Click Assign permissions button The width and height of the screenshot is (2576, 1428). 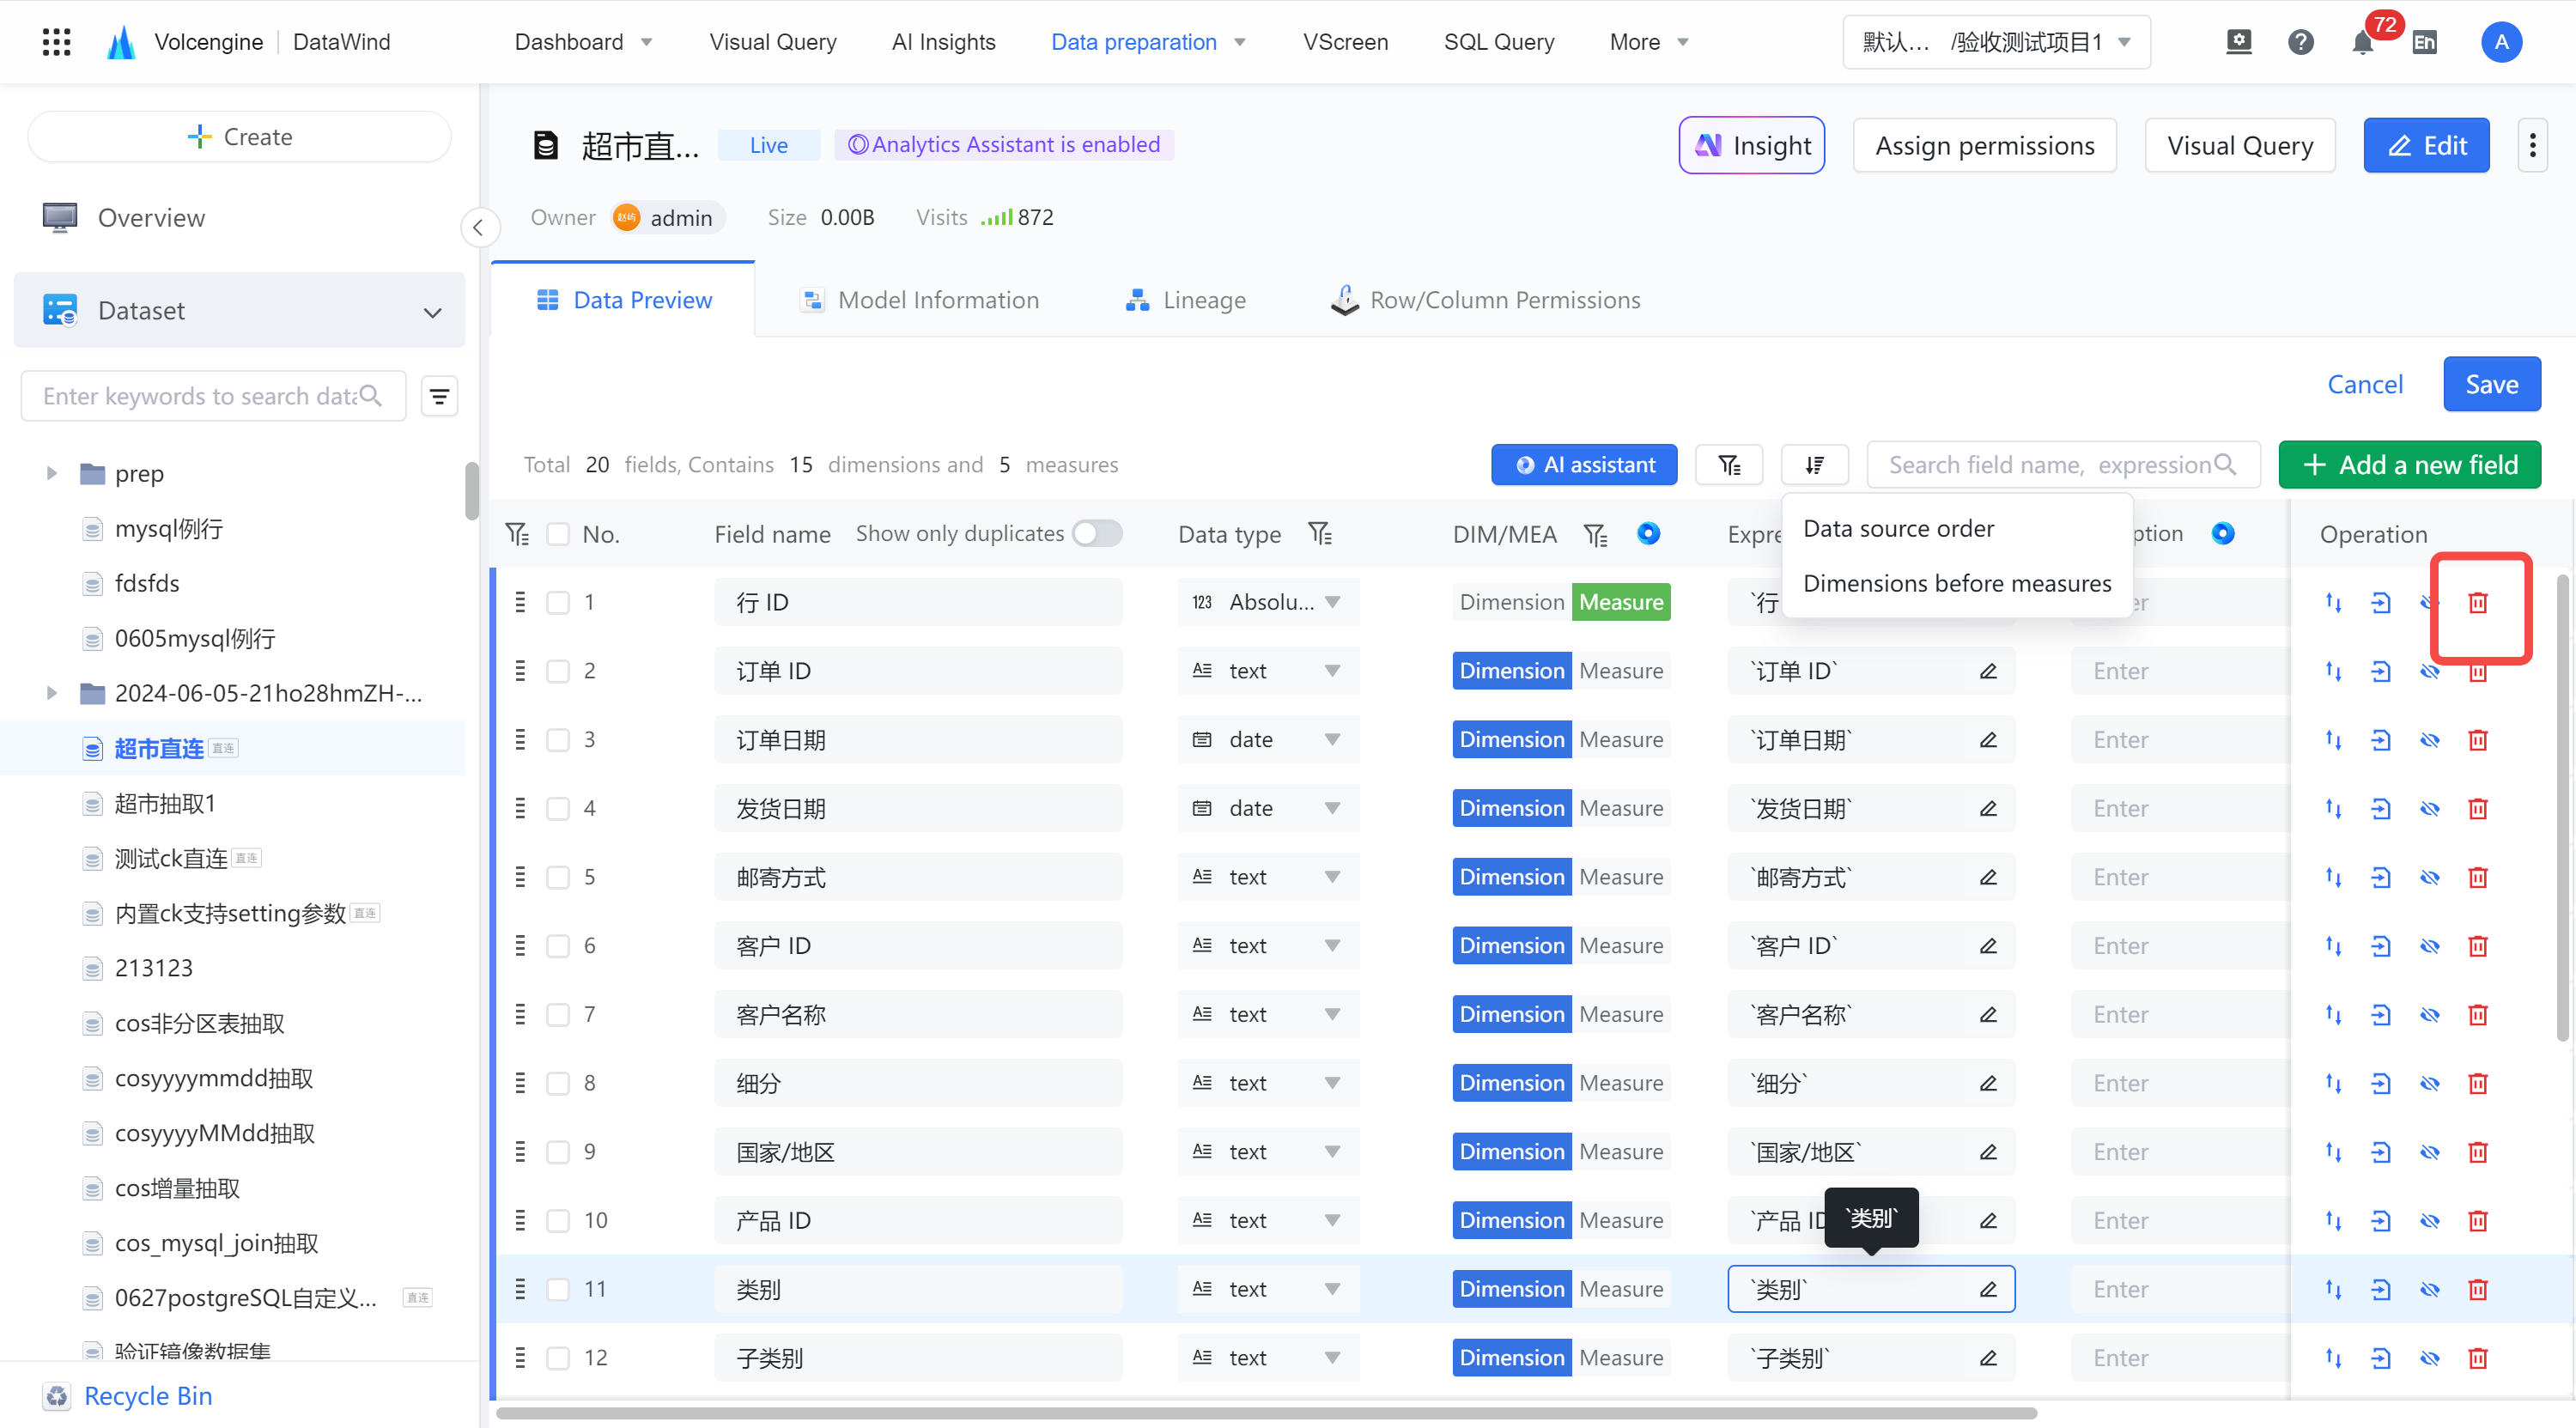pyautogui.click(x=1984, y=146)
